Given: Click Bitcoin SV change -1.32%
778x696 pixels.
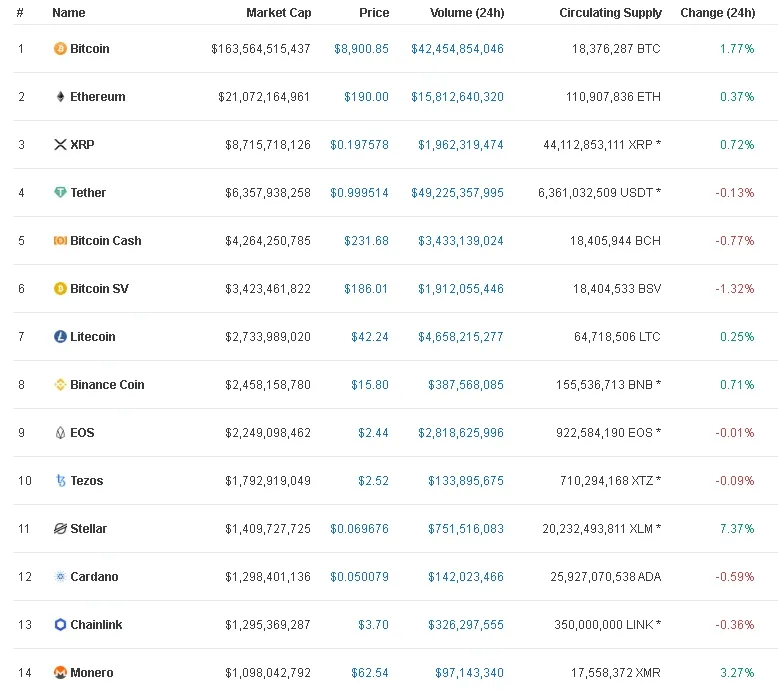Looking at the screenshot, I should [735, 289].
